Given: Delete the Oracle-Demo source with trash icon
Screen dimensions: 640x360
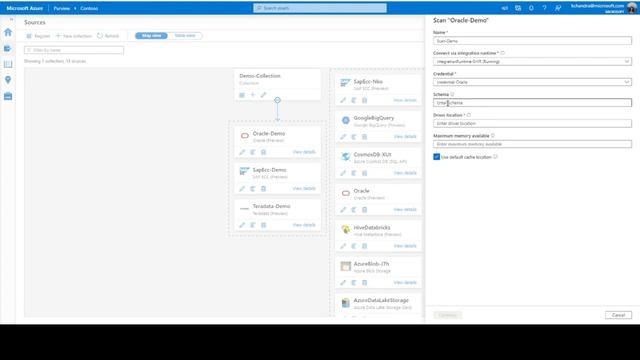Looking at the screenshot, I should click(x=263, y=152).
